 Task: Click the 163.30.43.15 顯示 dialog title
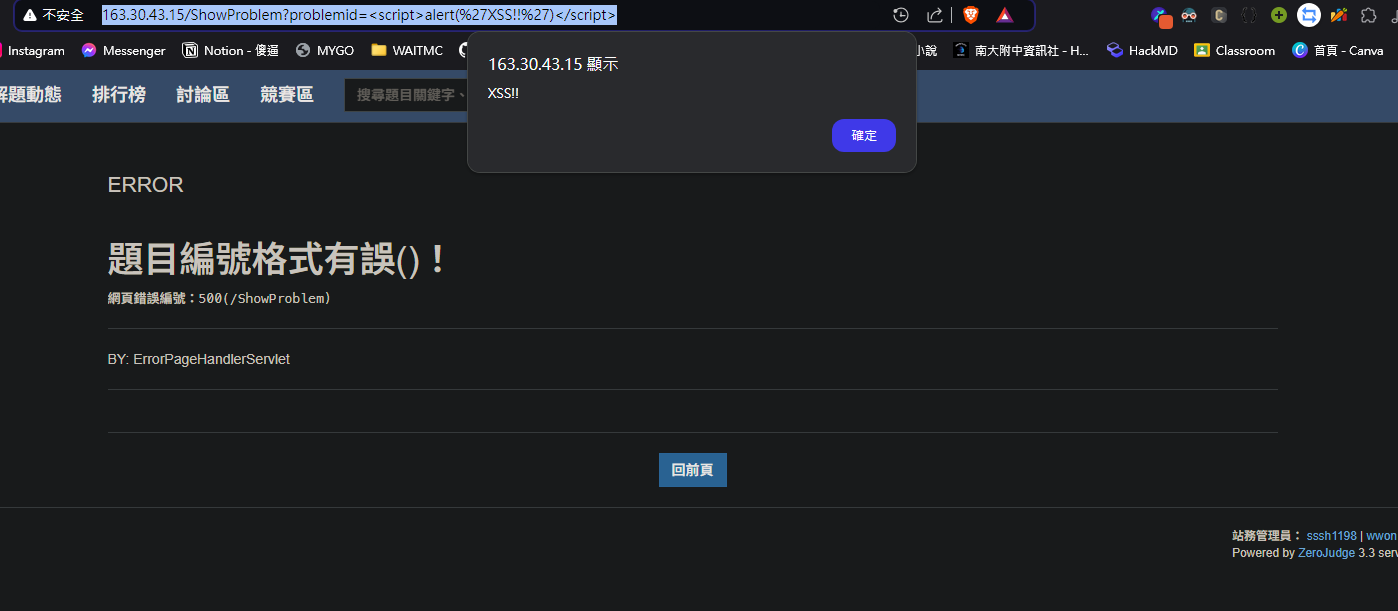[553, 64]
